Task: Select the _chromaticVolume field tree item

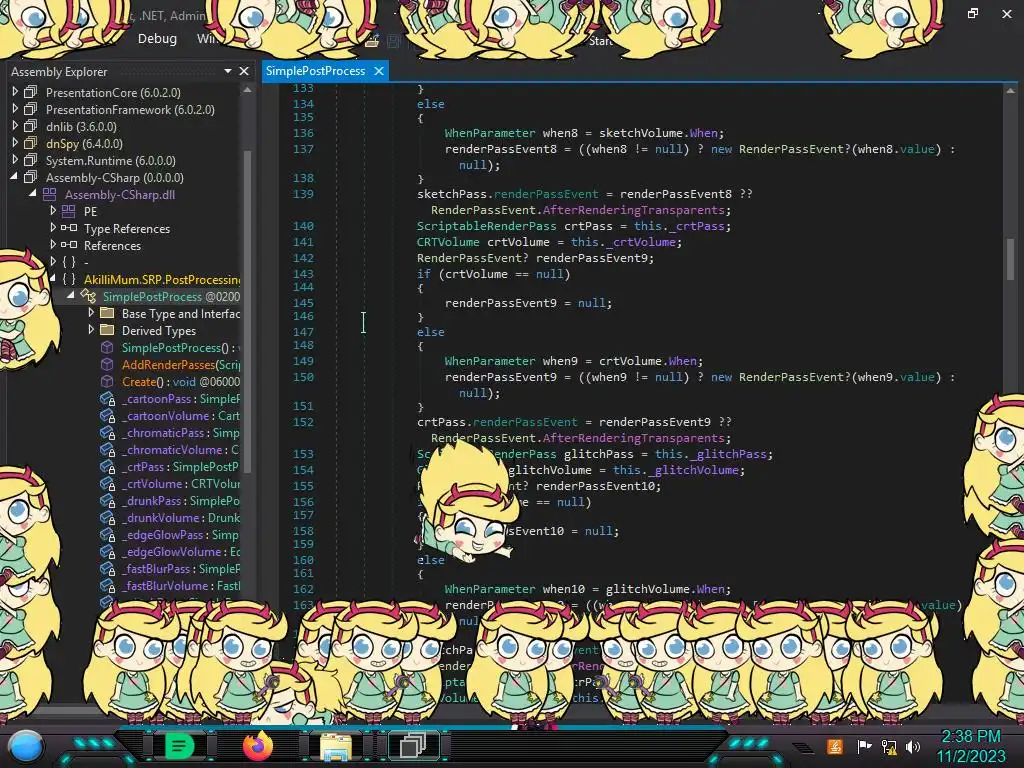Action: pos(181,449)
